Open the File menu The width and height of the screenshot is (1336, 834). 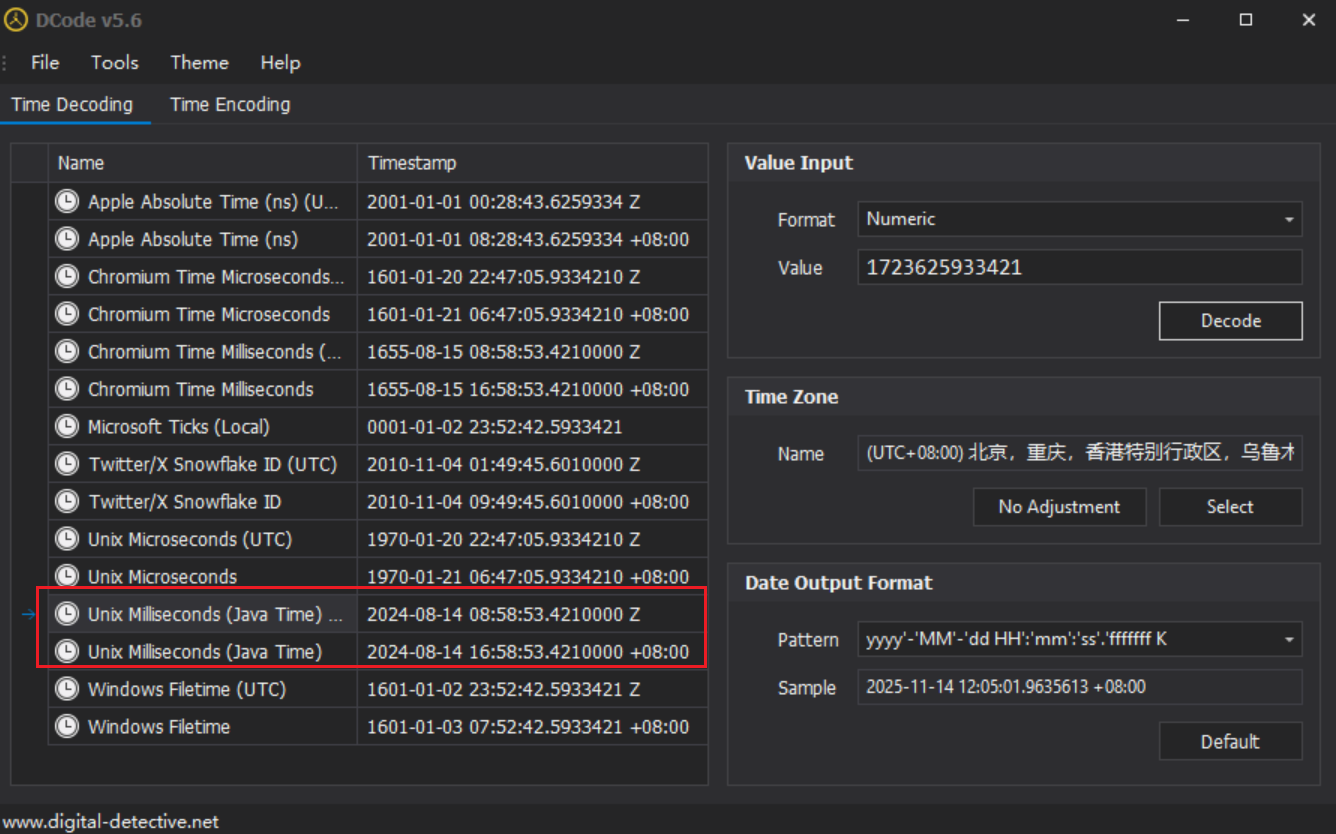click(45, 62)
